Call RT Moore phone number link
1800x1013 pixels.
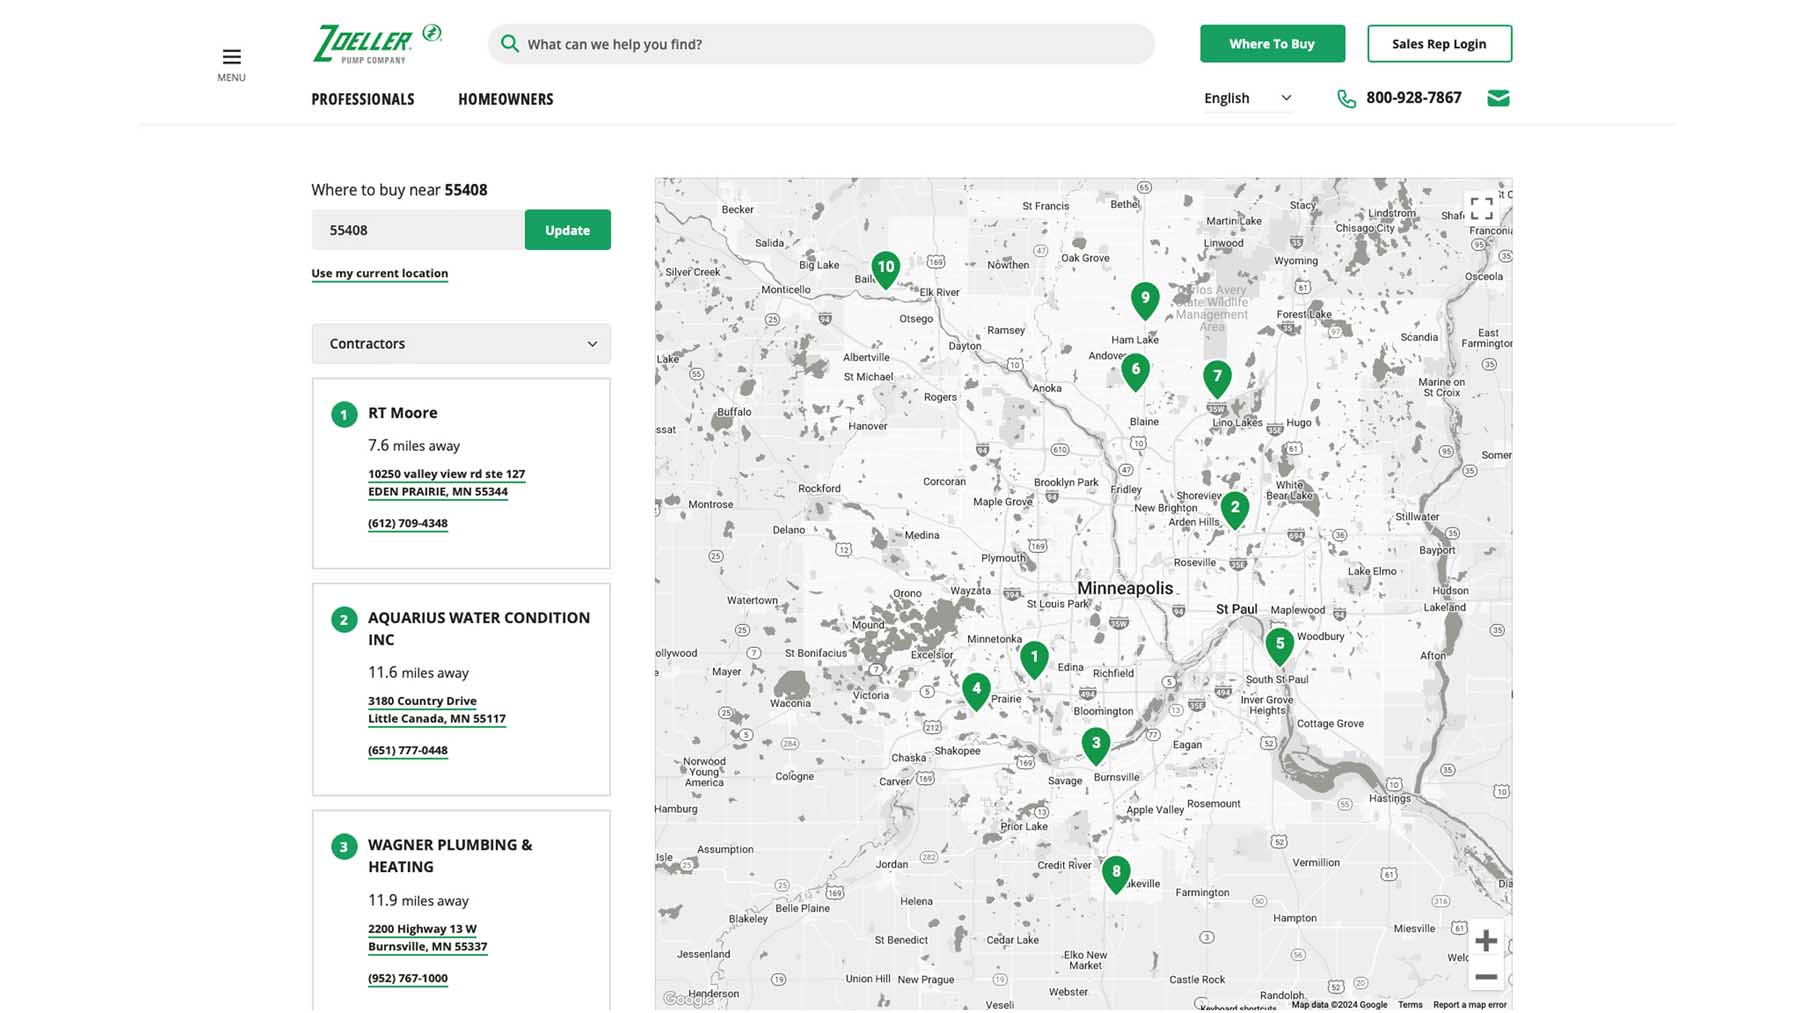pos(407,523)
